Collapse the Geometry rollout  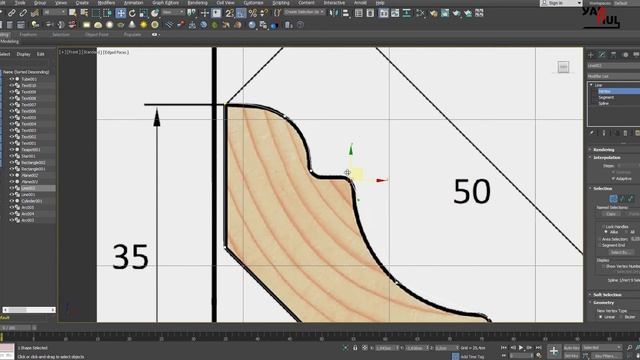603,302
